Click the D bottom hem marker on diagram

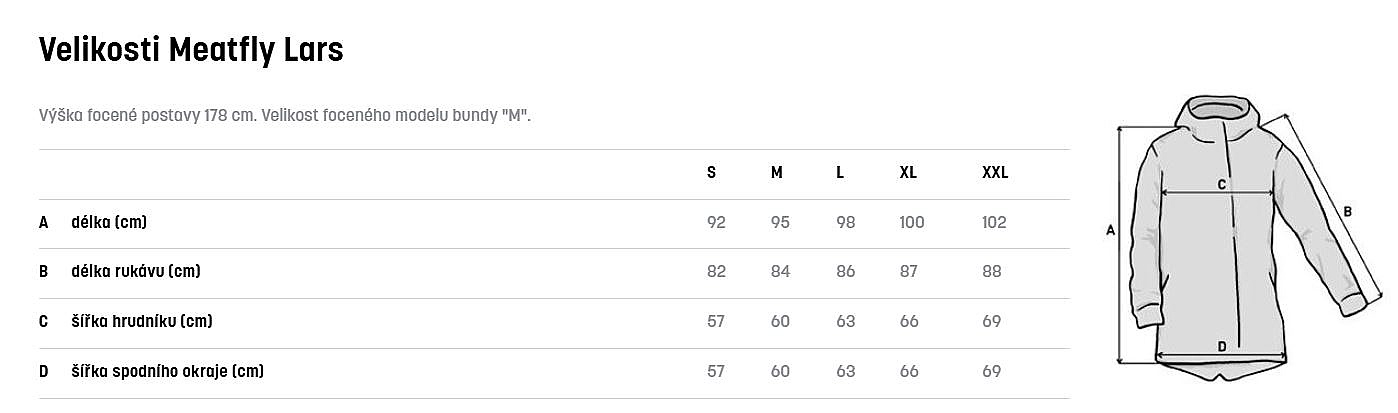point(1221,347)
